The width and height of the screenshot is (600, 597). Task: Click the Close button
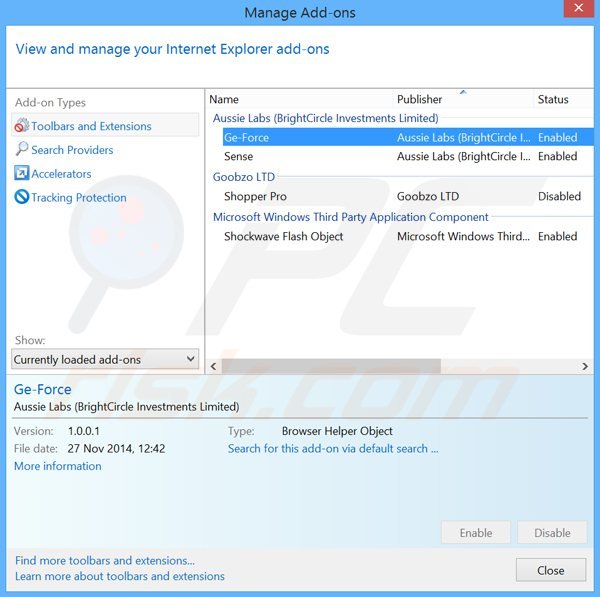tap(550, 570)
